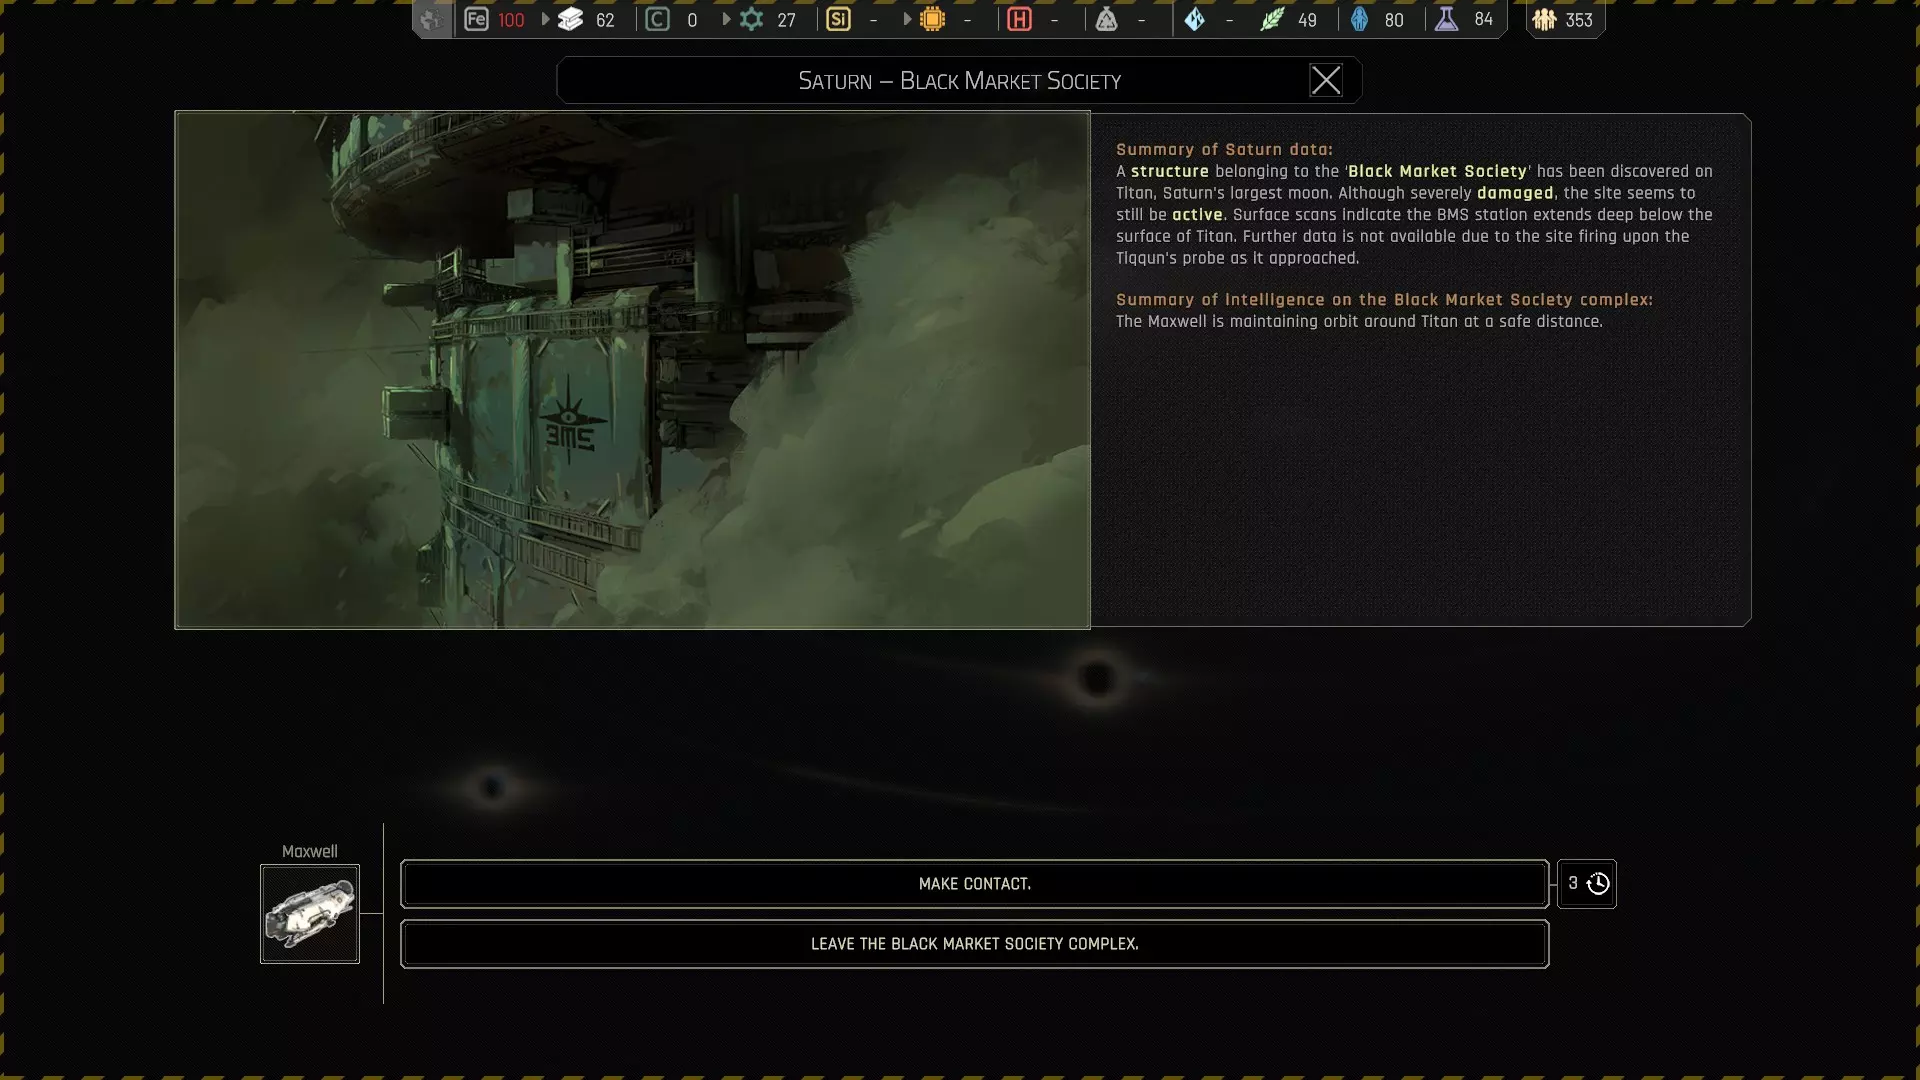Click the Si silicon resource icon
The height and width of the screenshot is (1080, 1920).
[838, 19]
